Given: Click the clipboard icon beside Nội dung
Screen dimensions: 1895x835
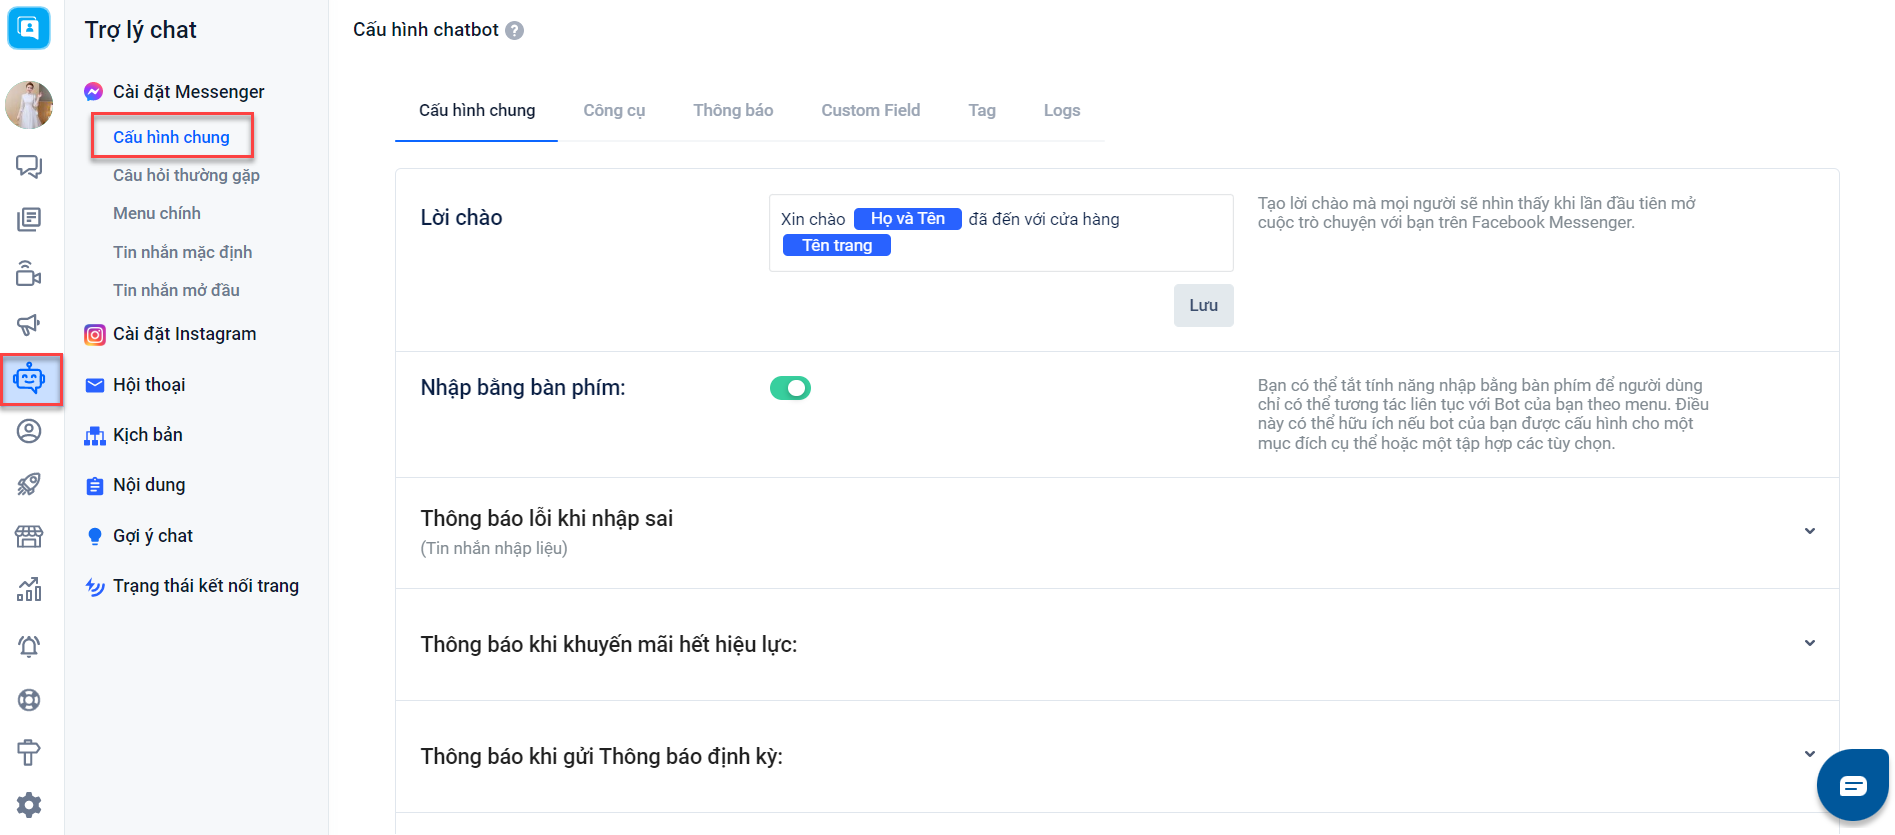Looking at the screenshot, I should click(x=95, y=486).
